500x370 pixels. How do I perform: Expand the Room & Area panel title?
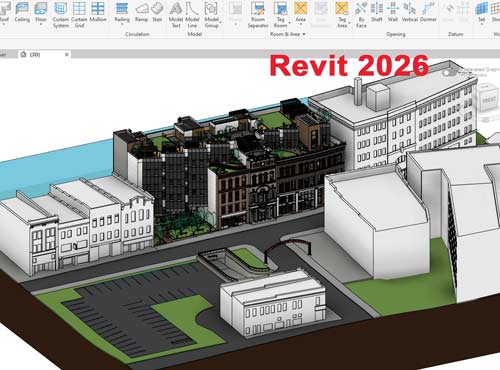click(288, 34)
